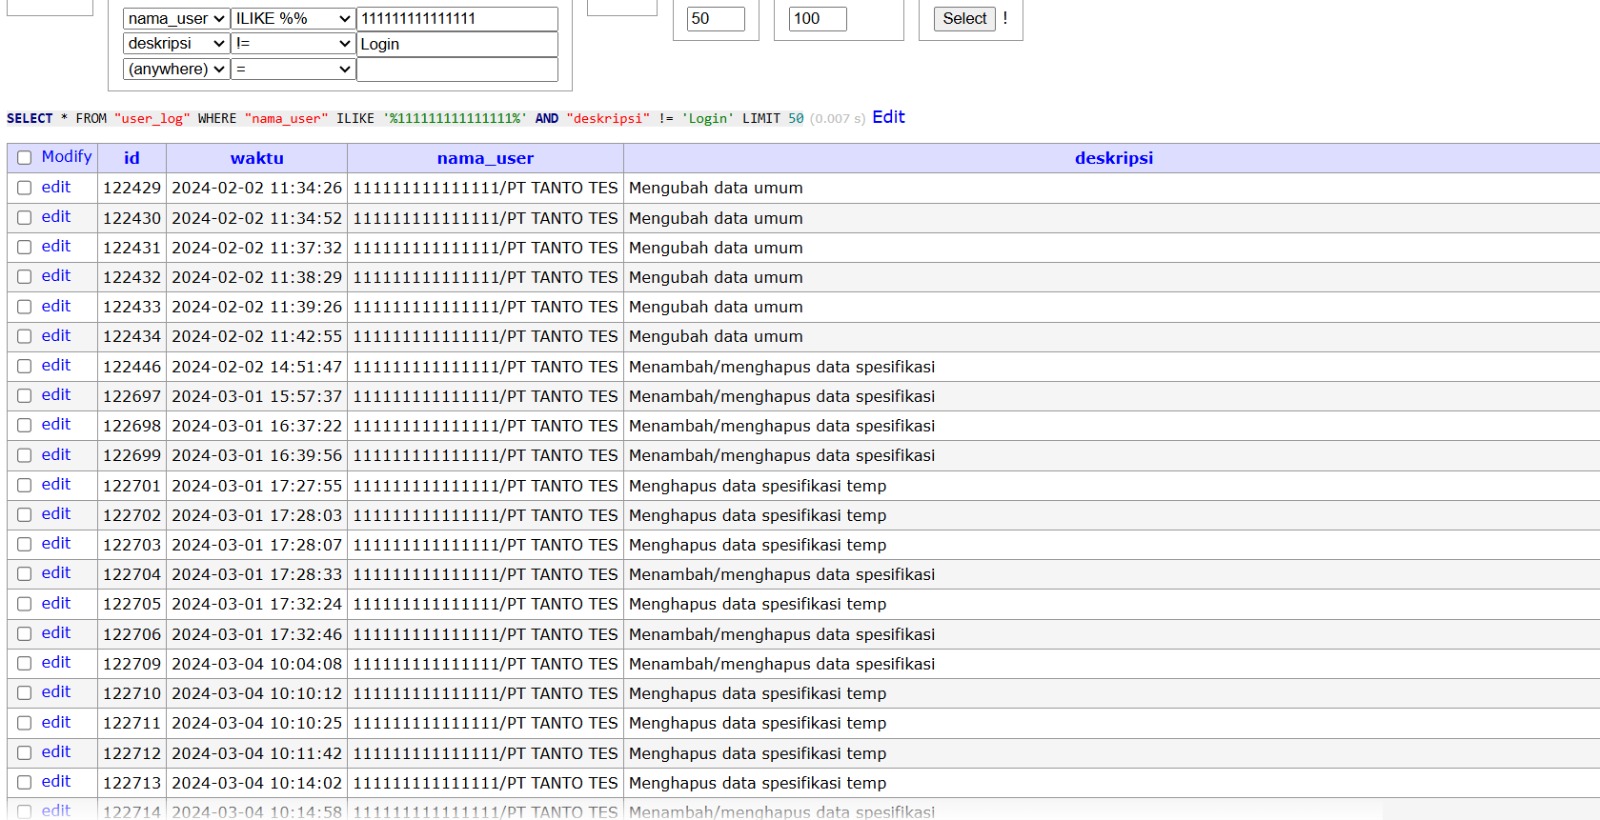The width and height of the screenshot is (1600, 820).
Task: Expand the deskripsi column dropdown
Action: click(176, 44)
